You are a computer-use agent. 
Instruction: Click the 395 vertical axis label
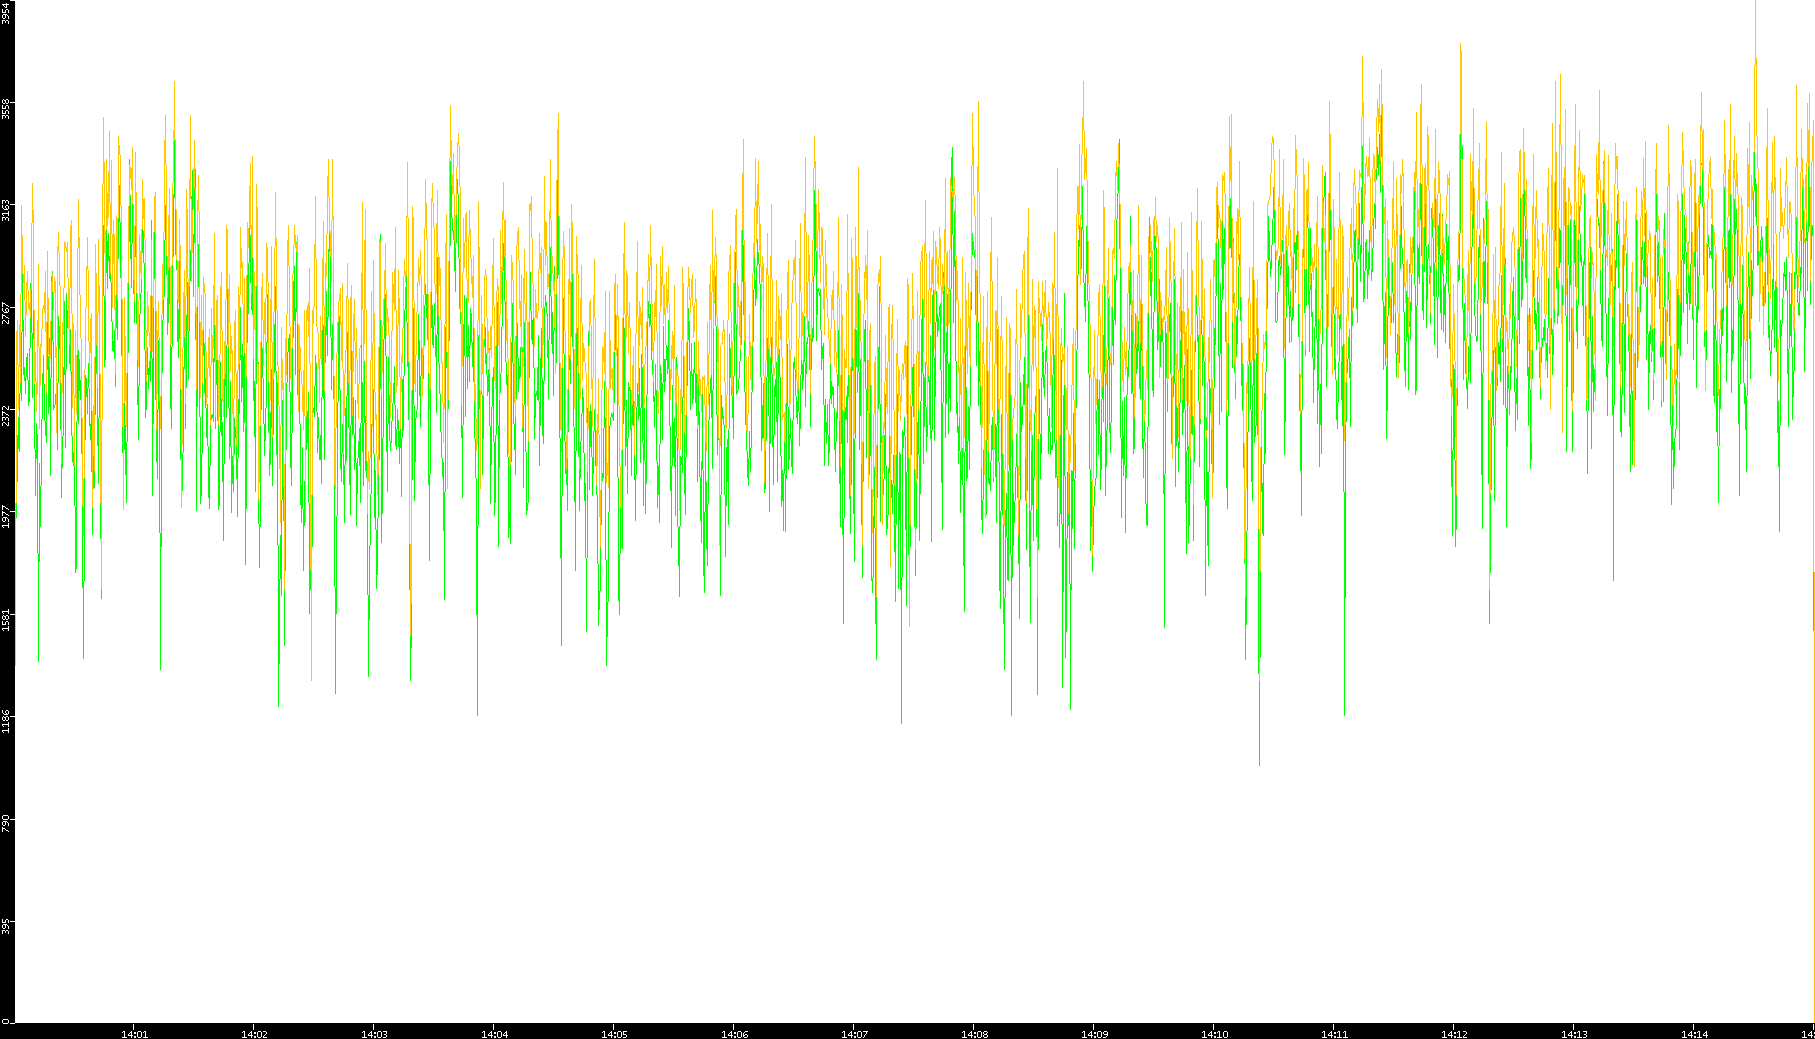point(6,926)
